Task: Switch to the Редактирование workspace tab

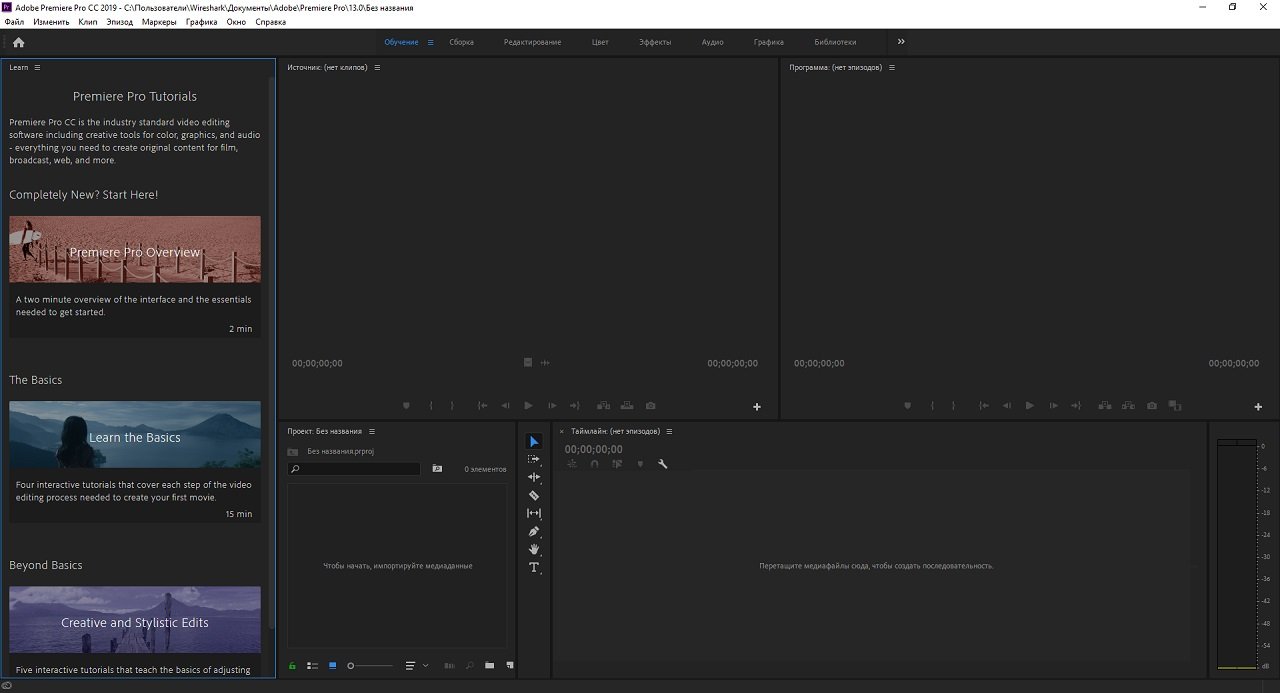Action: coord(532,42)
